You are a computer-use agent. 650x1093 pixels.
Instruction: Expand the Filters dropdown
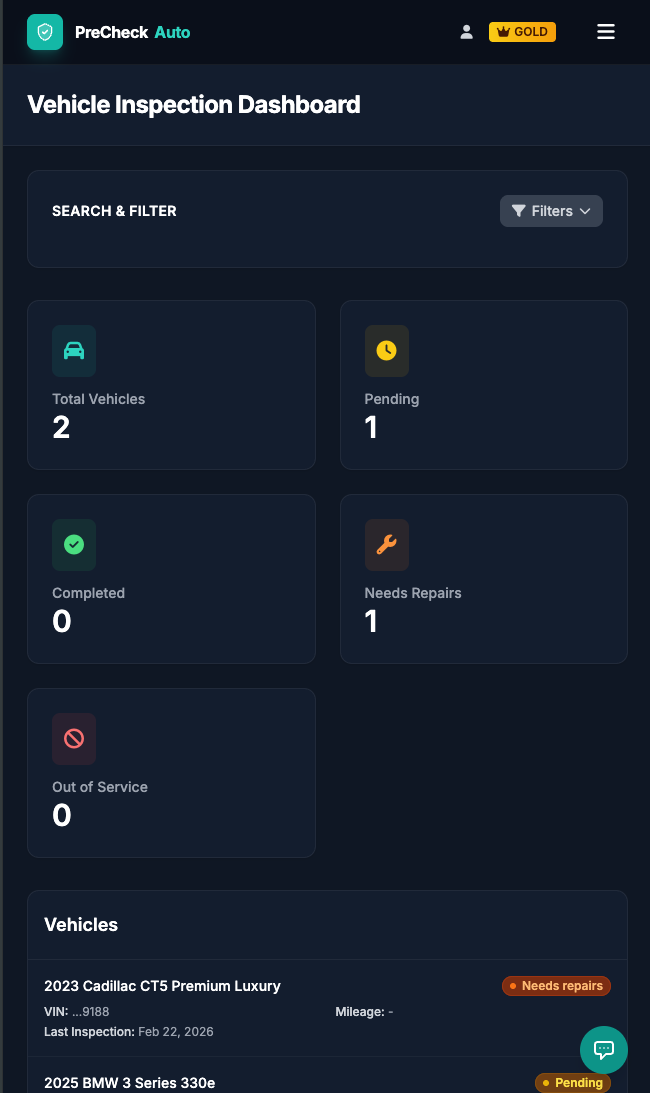(551, 211)
